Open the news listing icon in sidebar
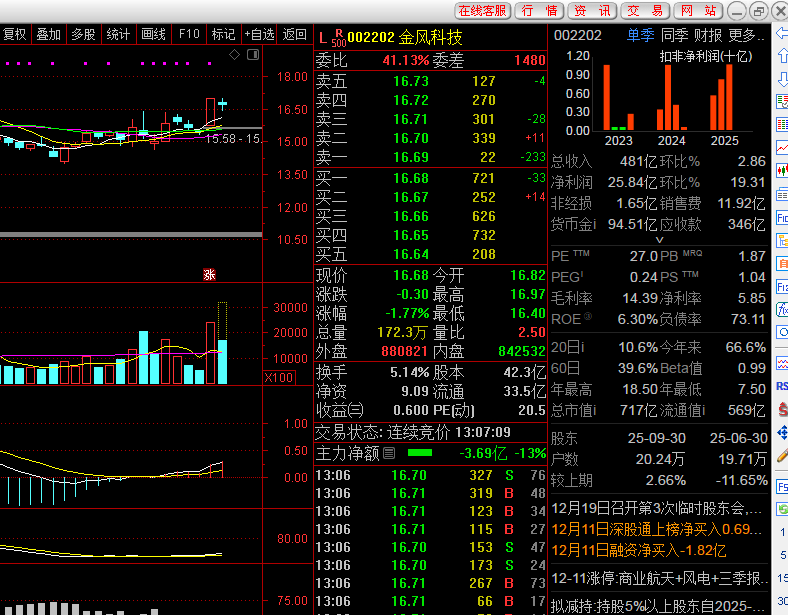Viewport: 788px width, 615px height. [x=782, y=194]
